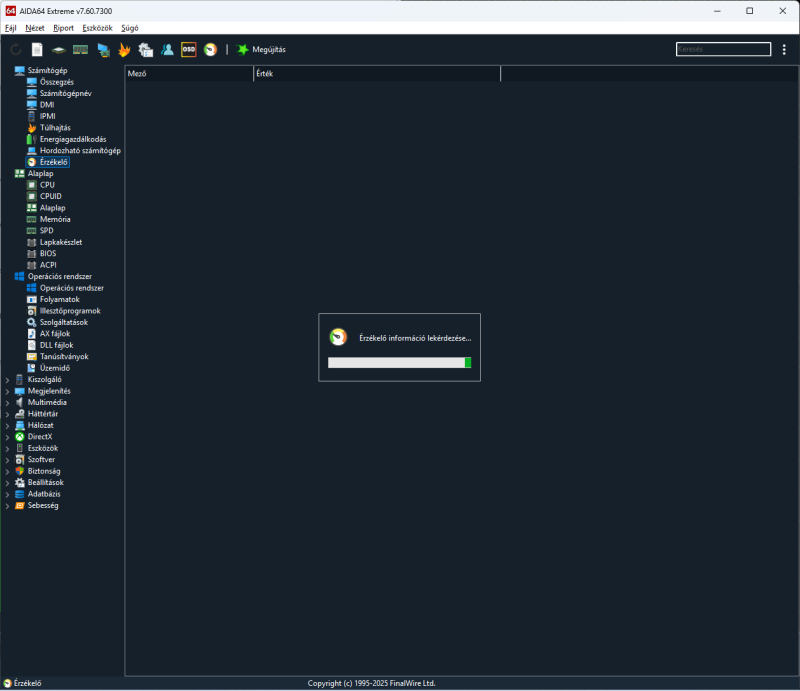
Task: Launch the system stability test flame icon
Action: [124, 50]
